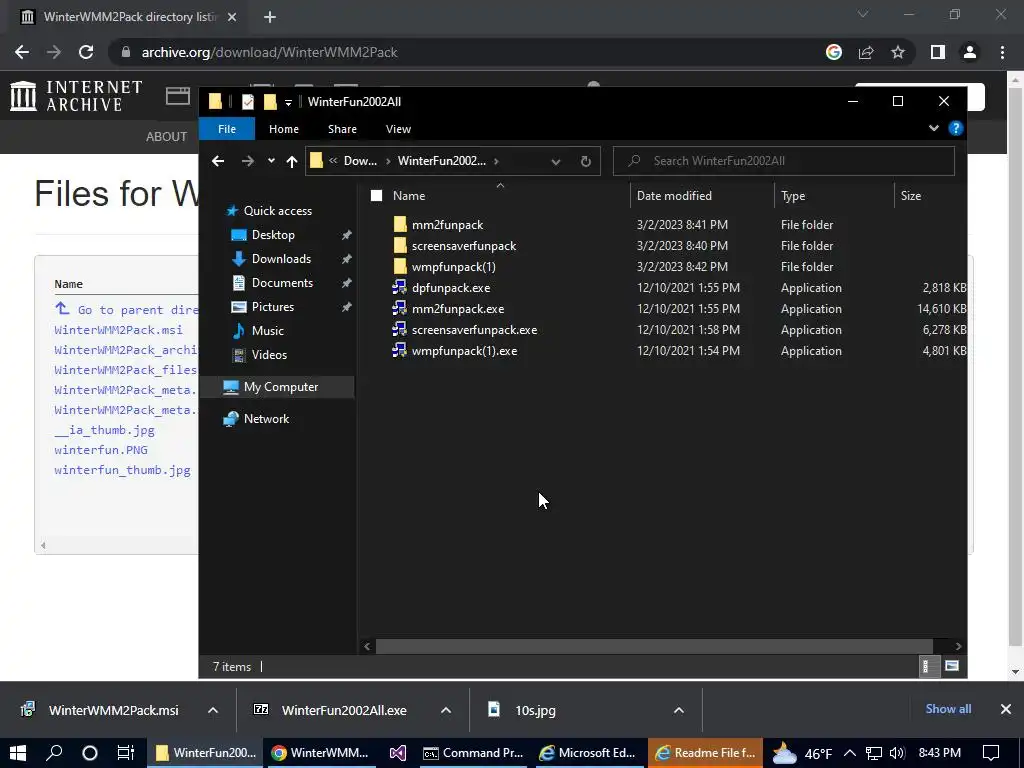The image size is (1024, 768).
Task: Go back in Chrome browser
Action: pyautogui.click(x=22, y=52)
